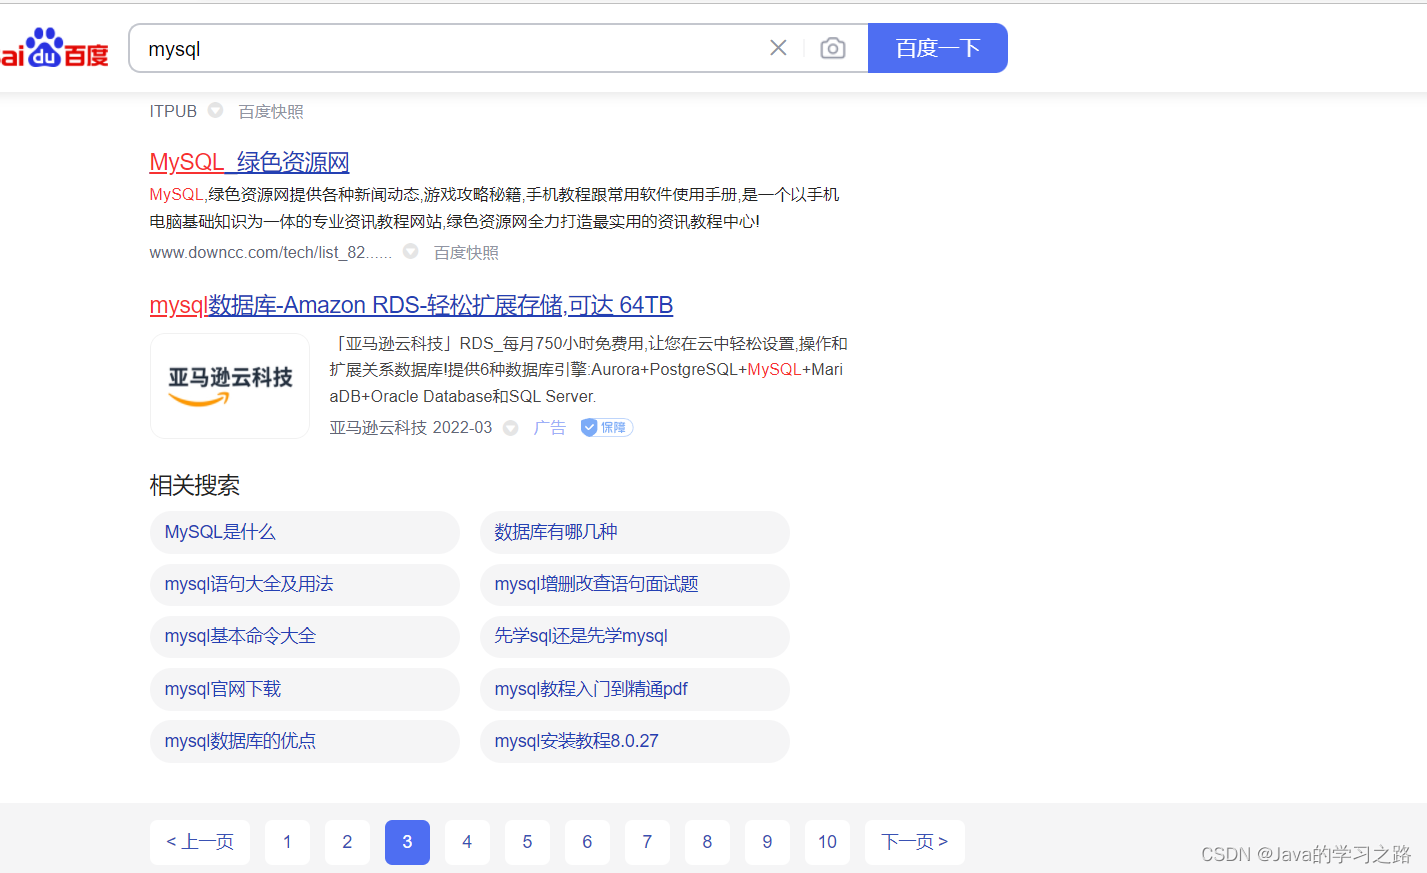Select related search MySQL是什么
Image resolution: width=1427 pixels, height=873 pixels.
pos(305,533)
